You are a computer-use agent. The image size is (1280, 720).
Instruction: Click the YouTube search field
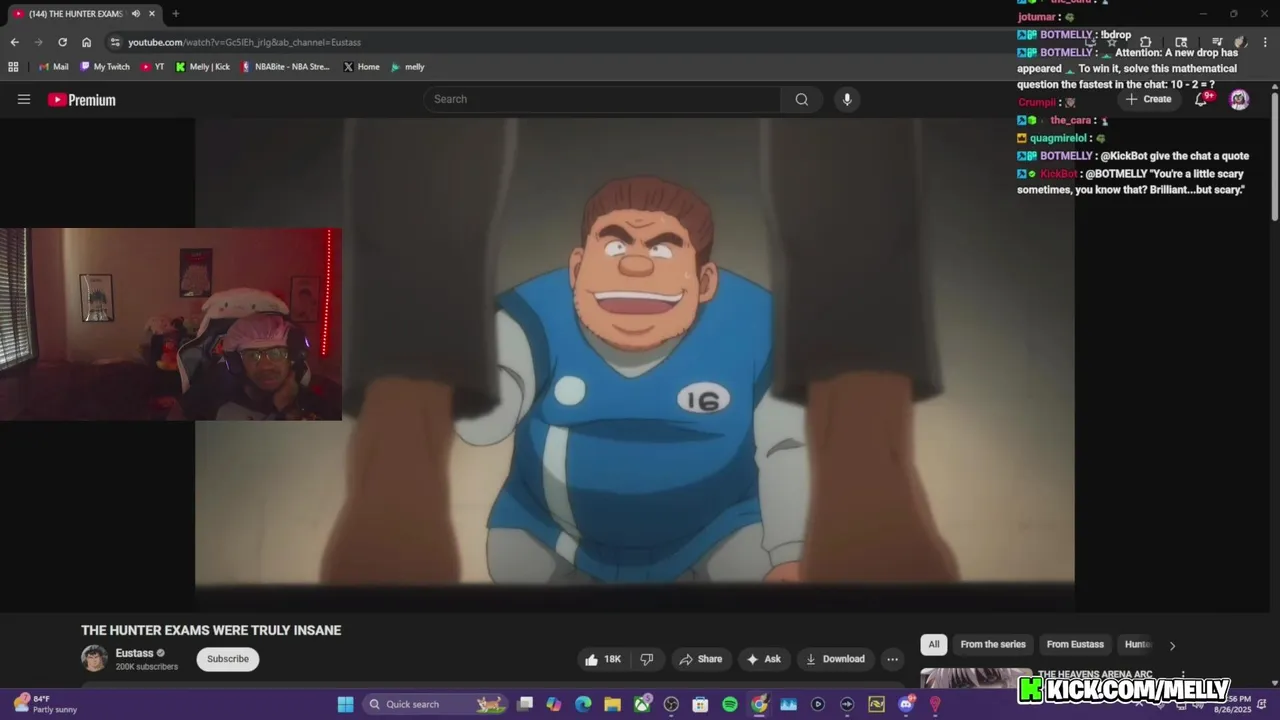pos(602,99)
